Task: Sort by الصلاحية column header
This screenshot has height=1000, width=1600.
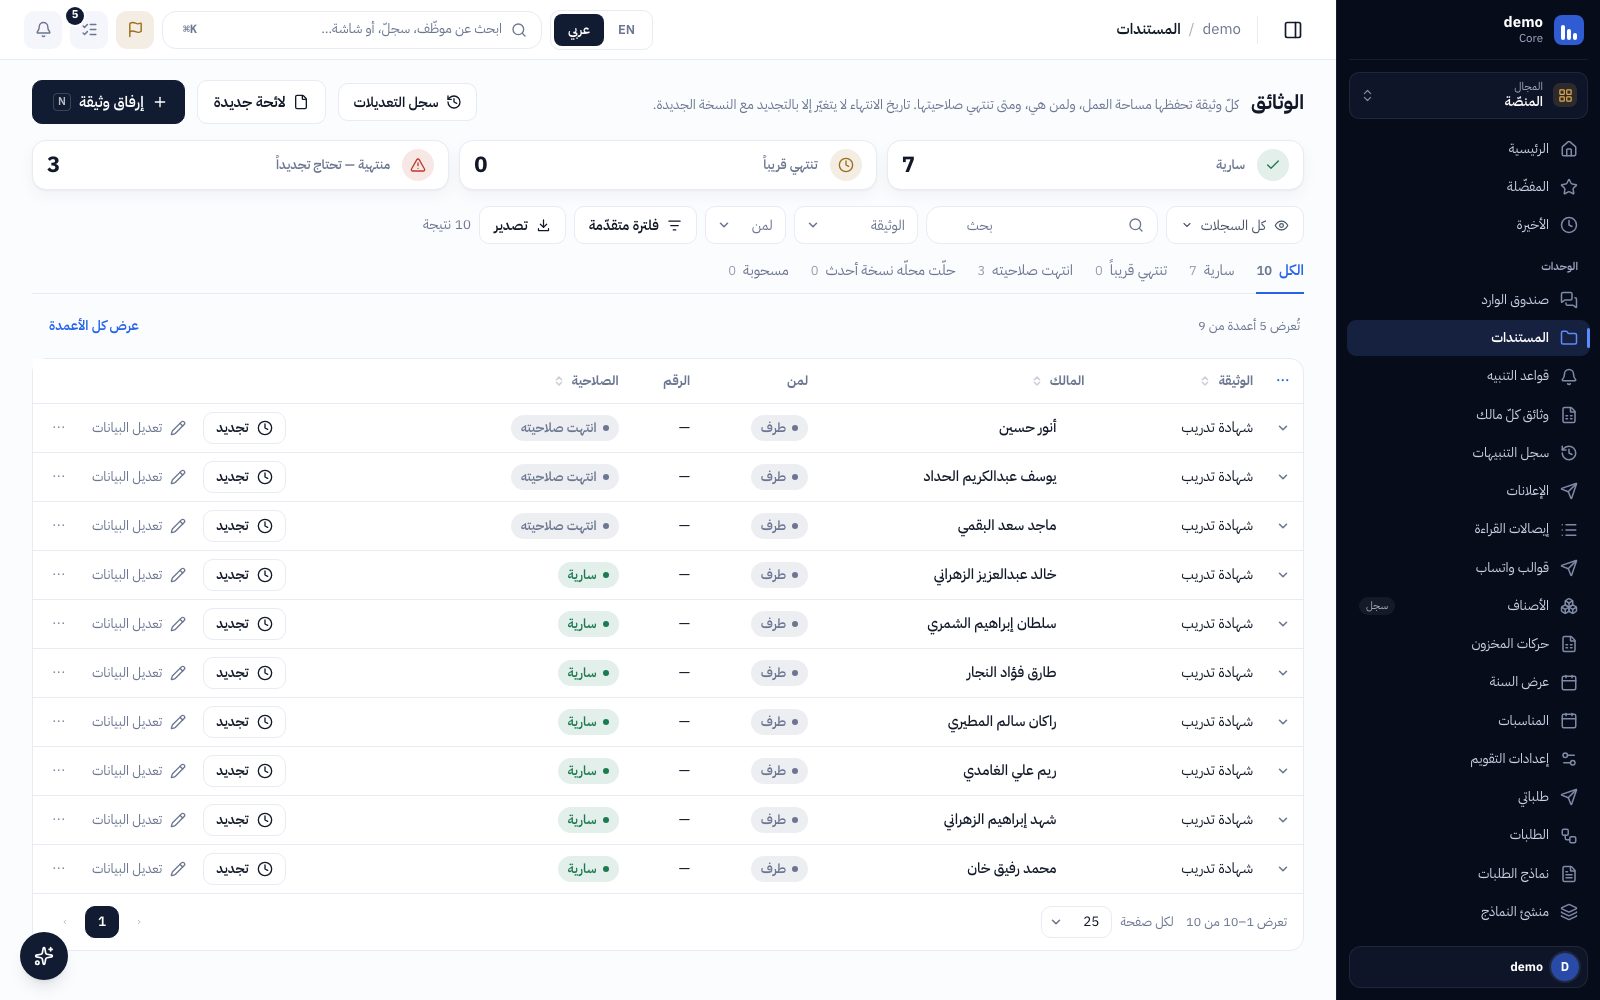Action: coord(587,381)
